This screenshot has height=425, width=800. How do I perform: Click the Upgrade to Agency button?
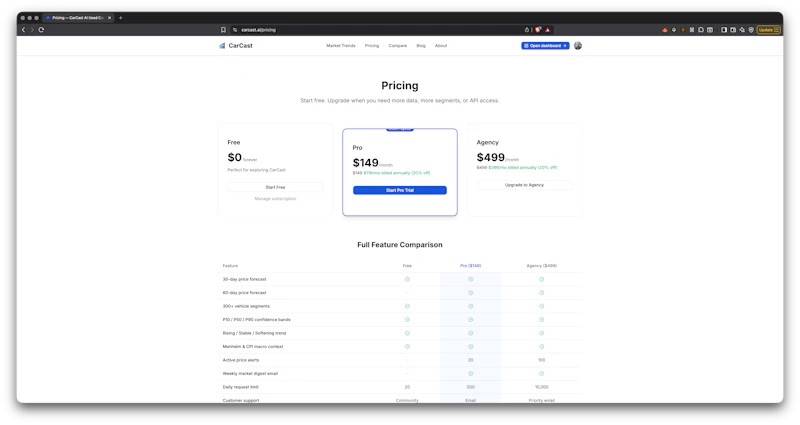pyautogui.click(x=524, y=185)
